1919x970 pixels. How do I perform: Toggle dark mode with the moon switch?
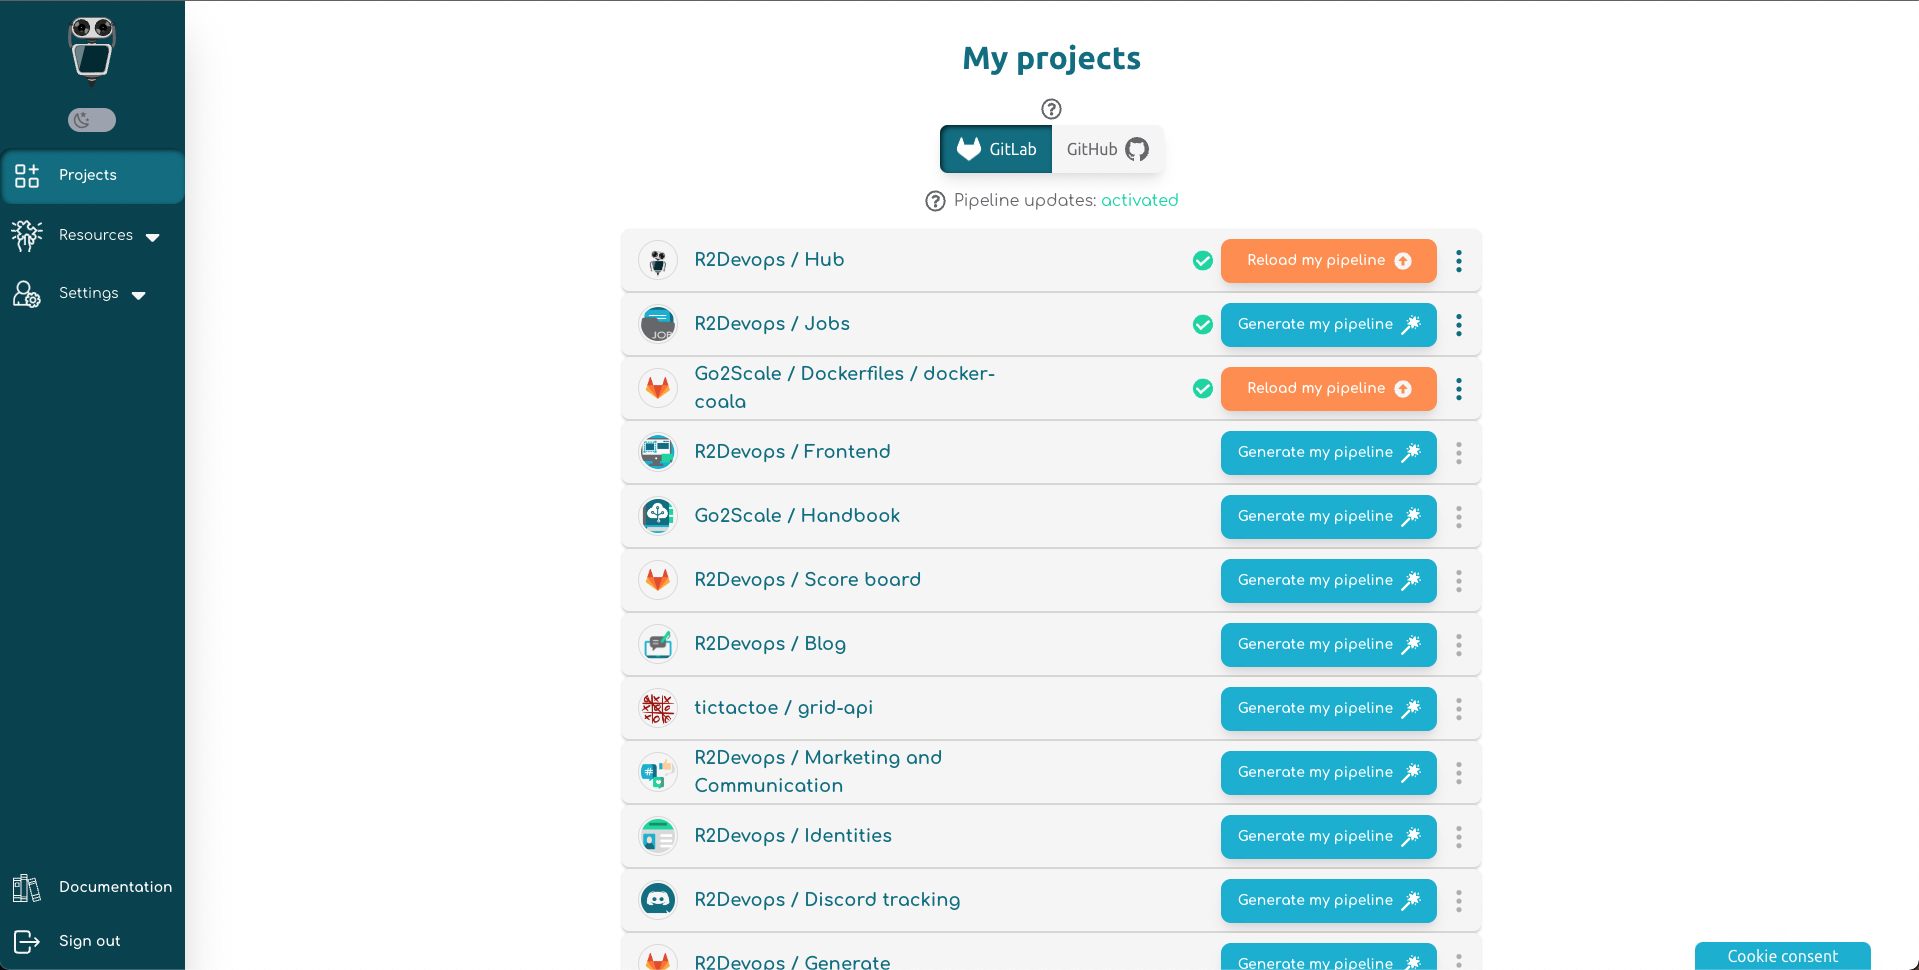[x=91, y=119]
